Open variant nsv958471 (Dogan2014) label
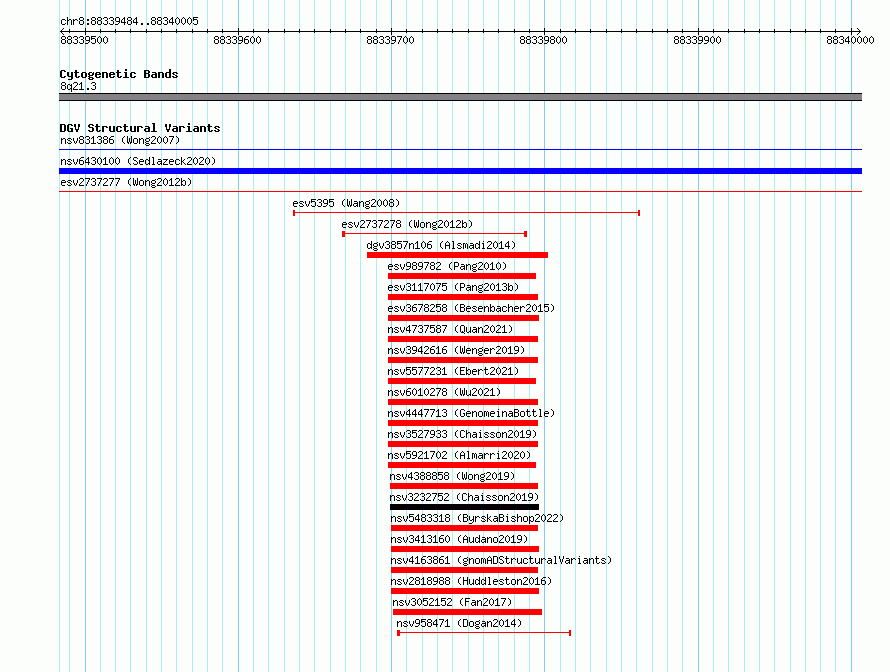 [x=459, y=623]
